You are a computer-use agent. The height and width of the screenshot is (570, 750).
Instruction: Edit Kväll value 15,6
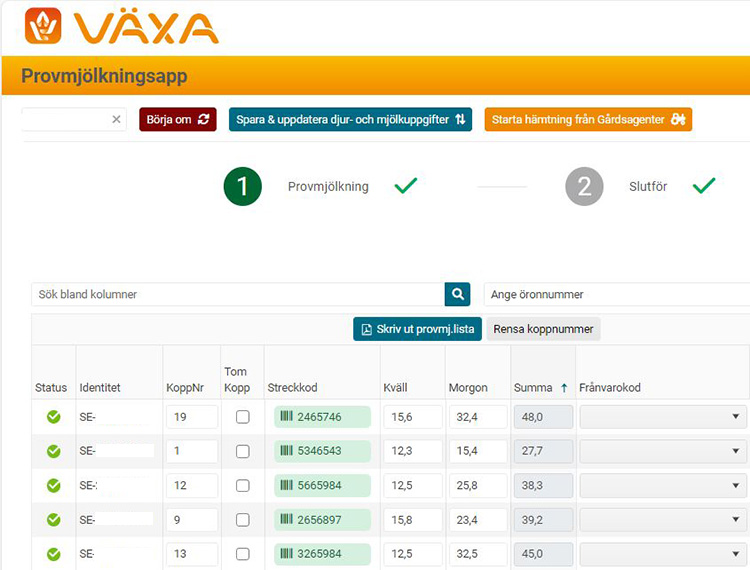tap(413, 417)
